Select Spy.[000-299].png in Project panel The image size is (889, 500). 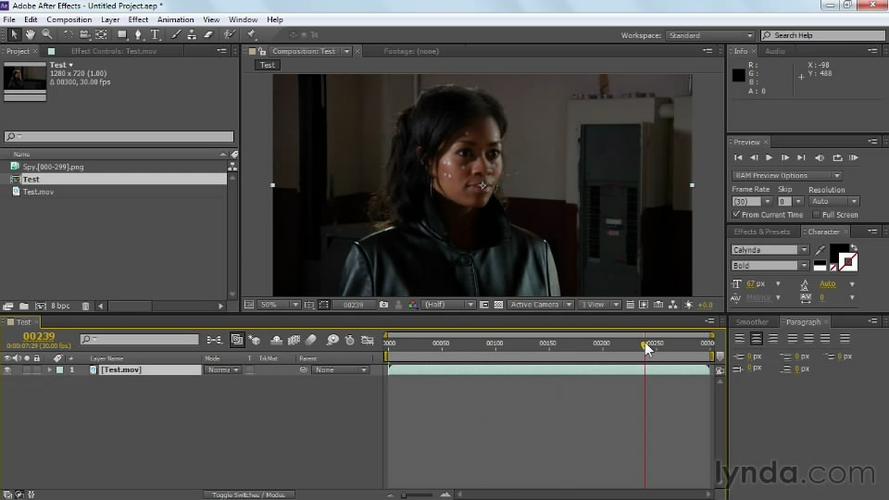pos(53,167)
